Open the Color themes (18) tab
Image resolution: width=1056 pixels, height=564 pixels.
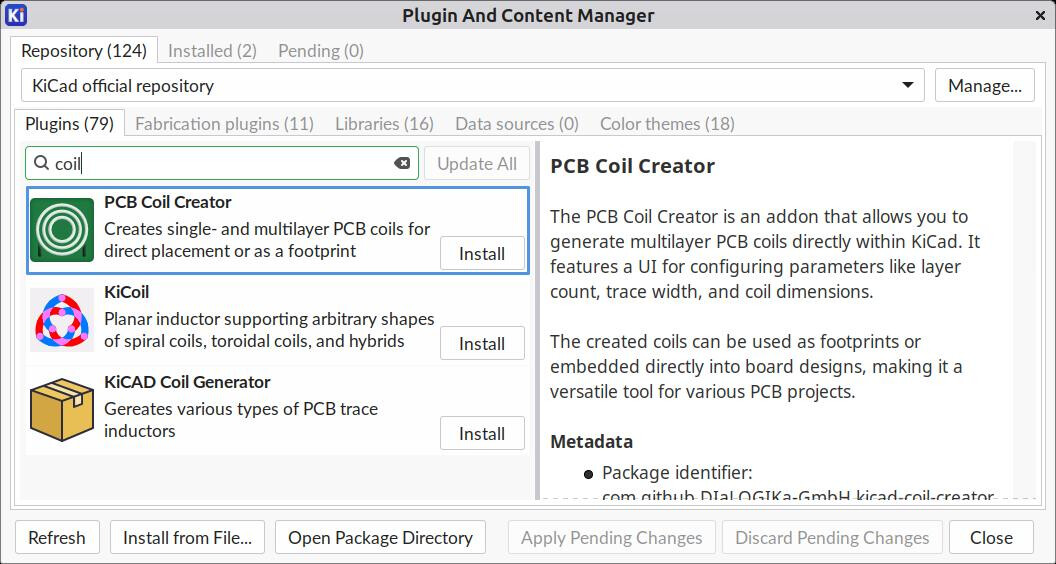667,124
